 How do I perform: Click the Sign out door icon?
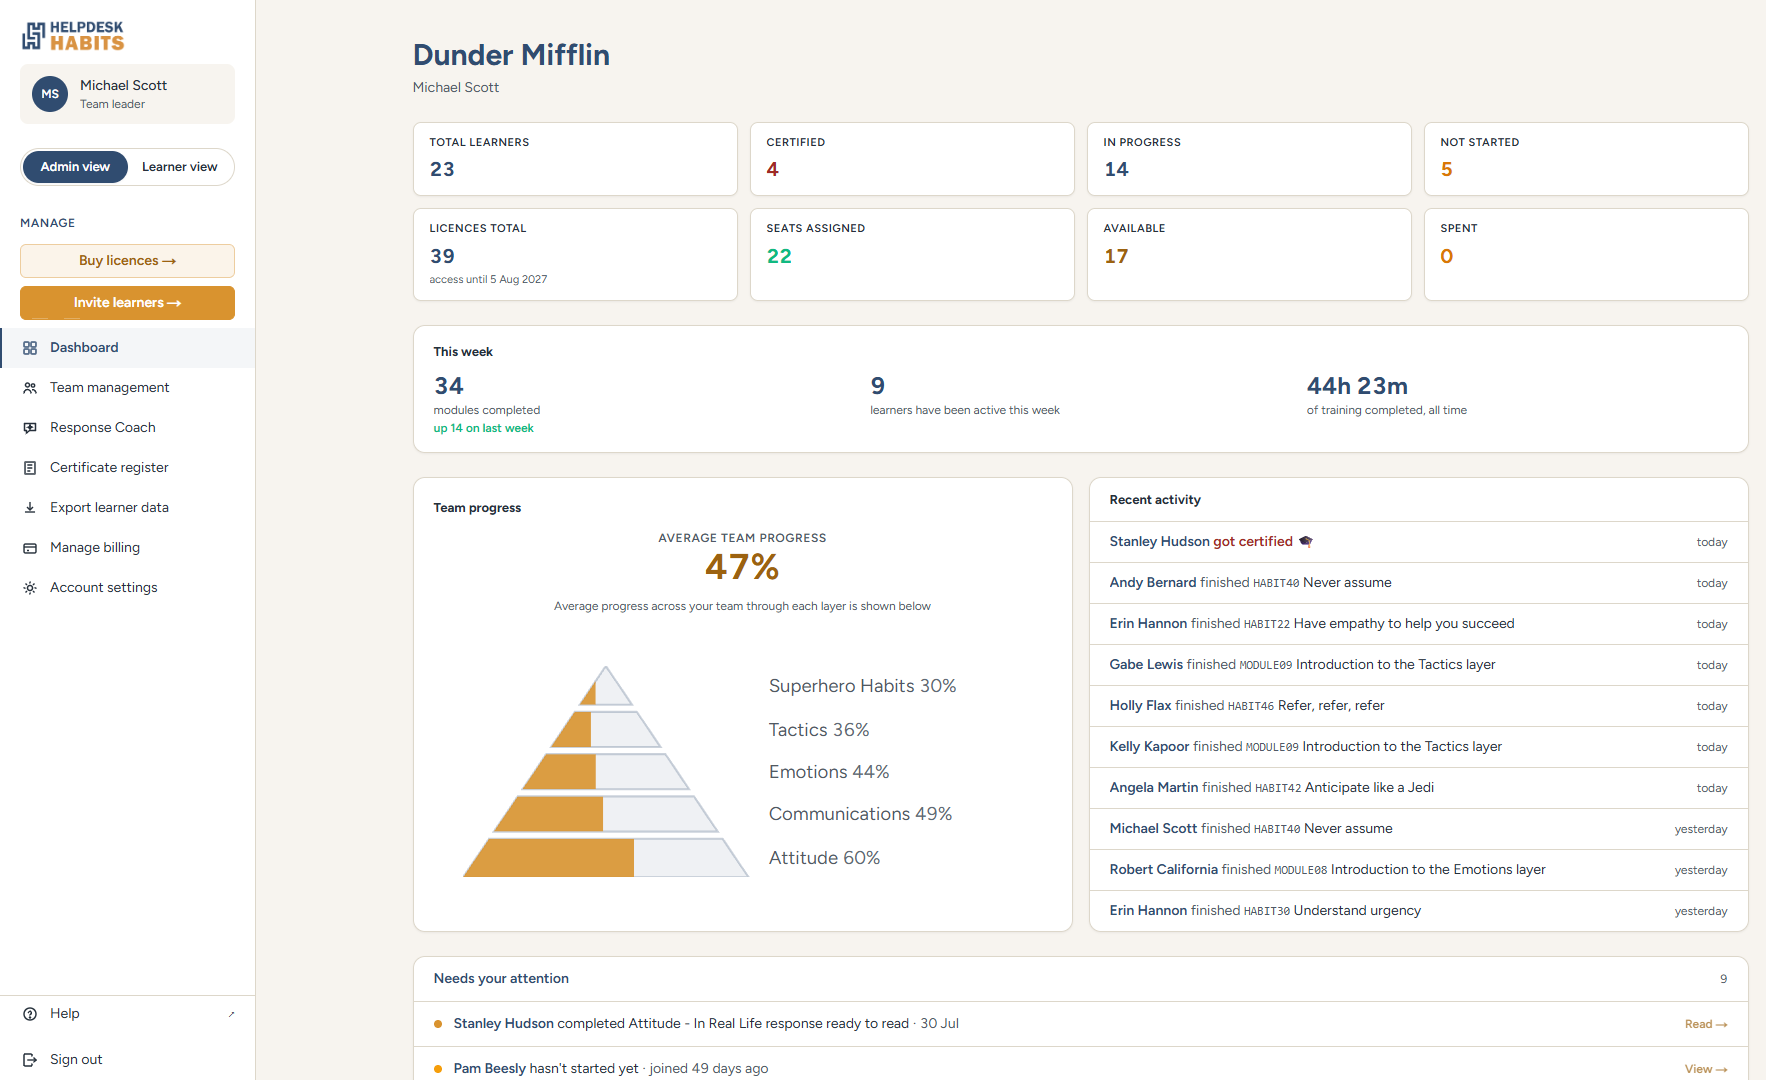tap(30, 1060)
